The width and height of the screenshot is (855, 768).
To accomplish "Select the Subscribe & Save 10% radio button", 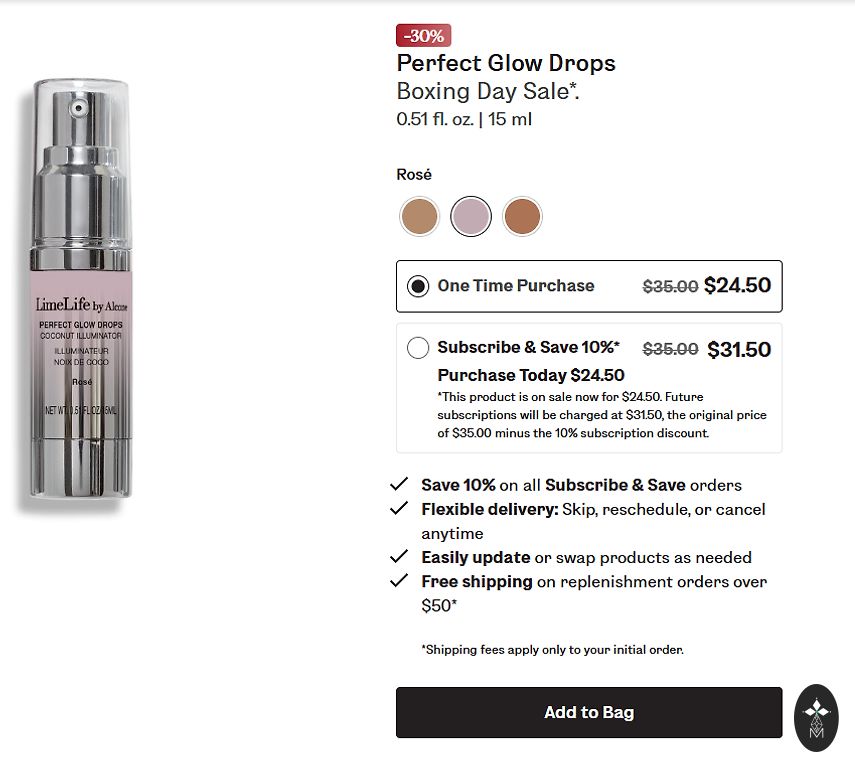I will pyautogui.click(x=418, y=348).
